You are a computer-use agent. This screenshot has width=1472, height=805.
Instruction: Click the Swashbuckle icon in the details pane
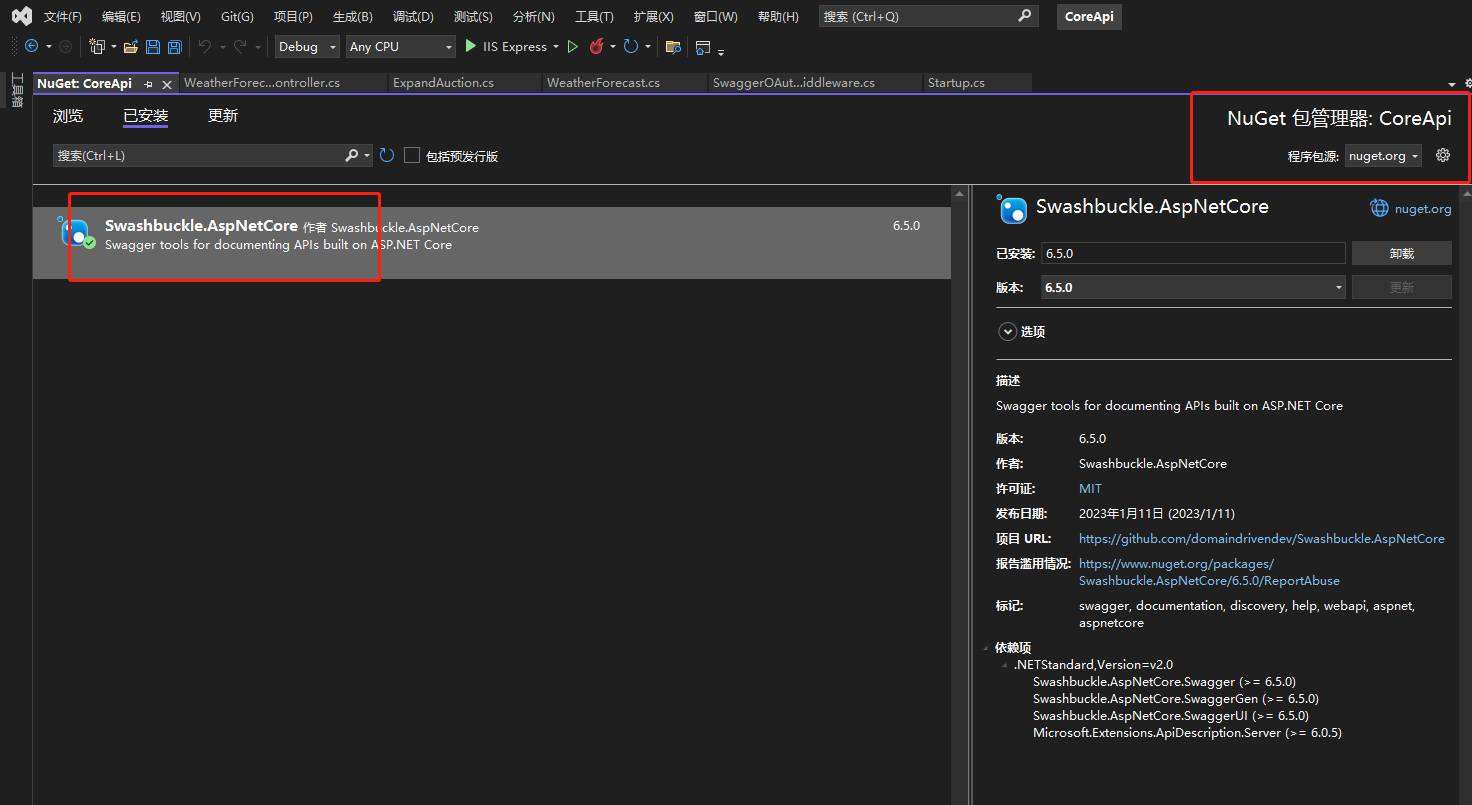point(1013,209)
